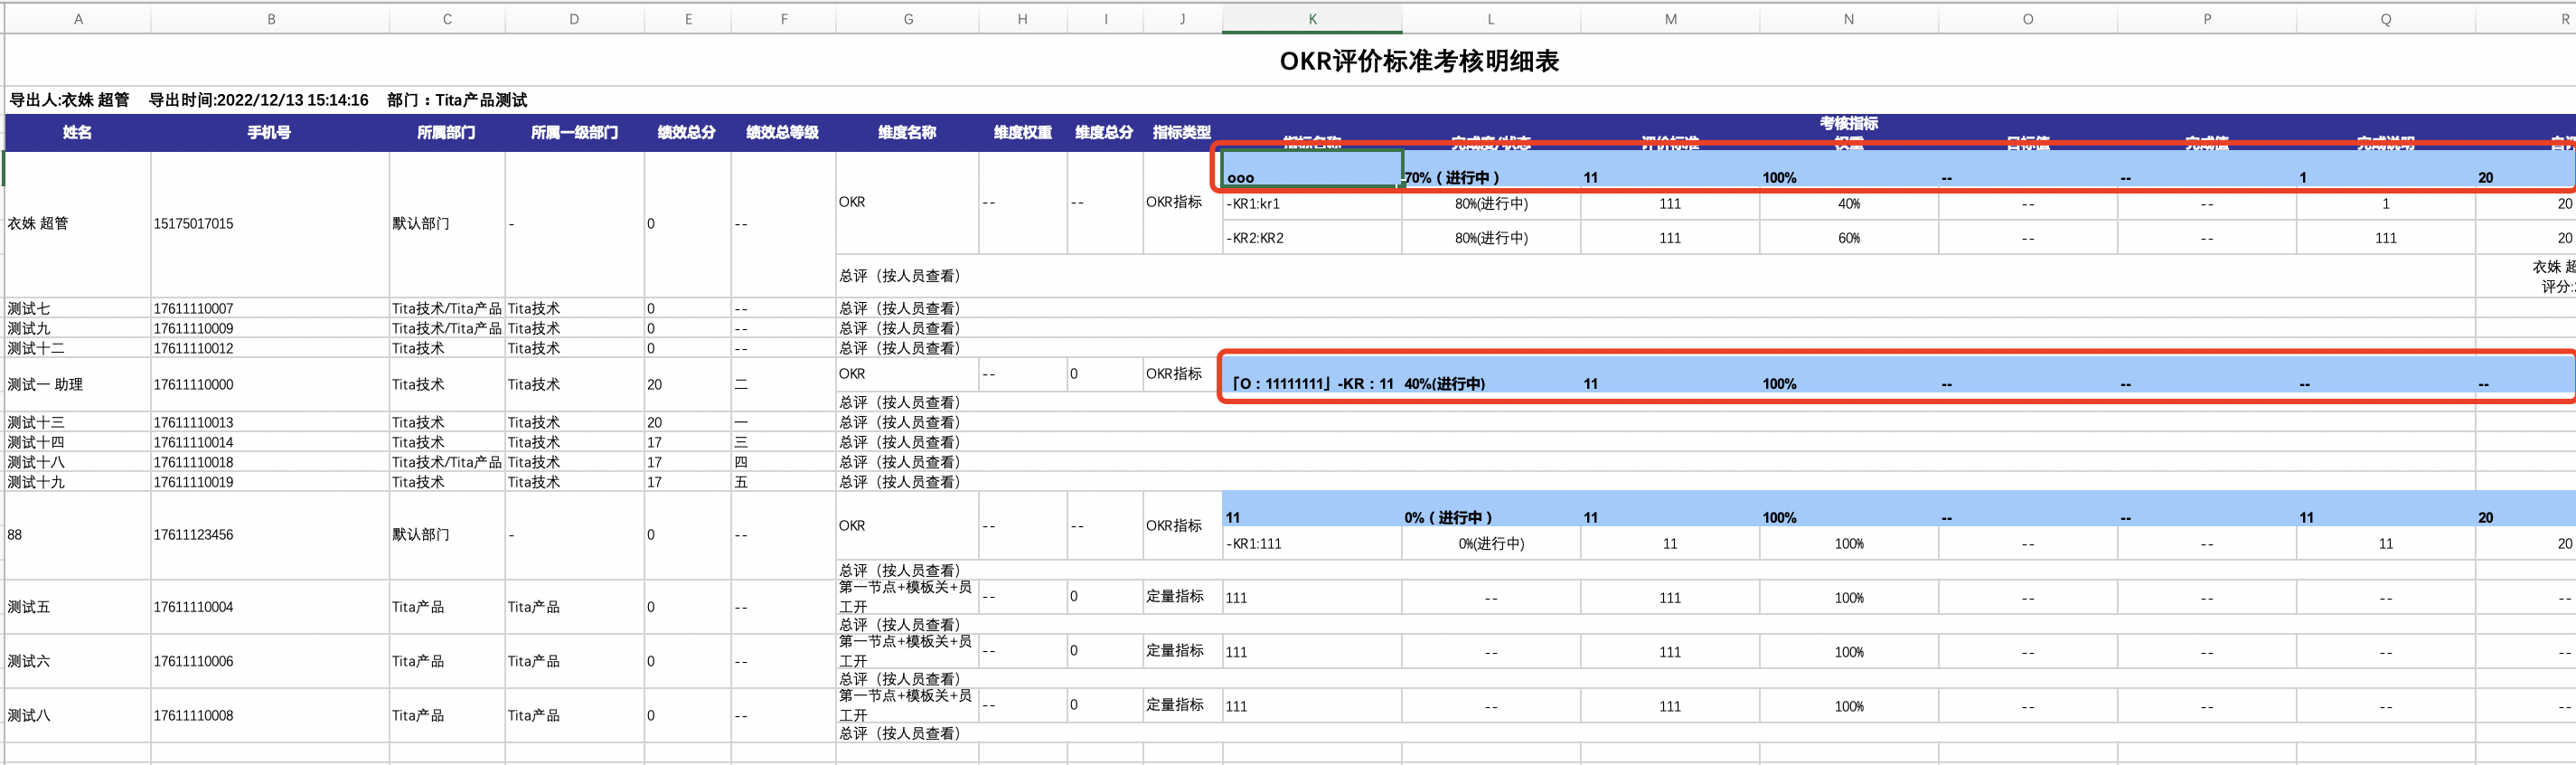Click the 指标类型 header cell
The width and height of the screenshot is (2576, 765).
point(1182,132)
